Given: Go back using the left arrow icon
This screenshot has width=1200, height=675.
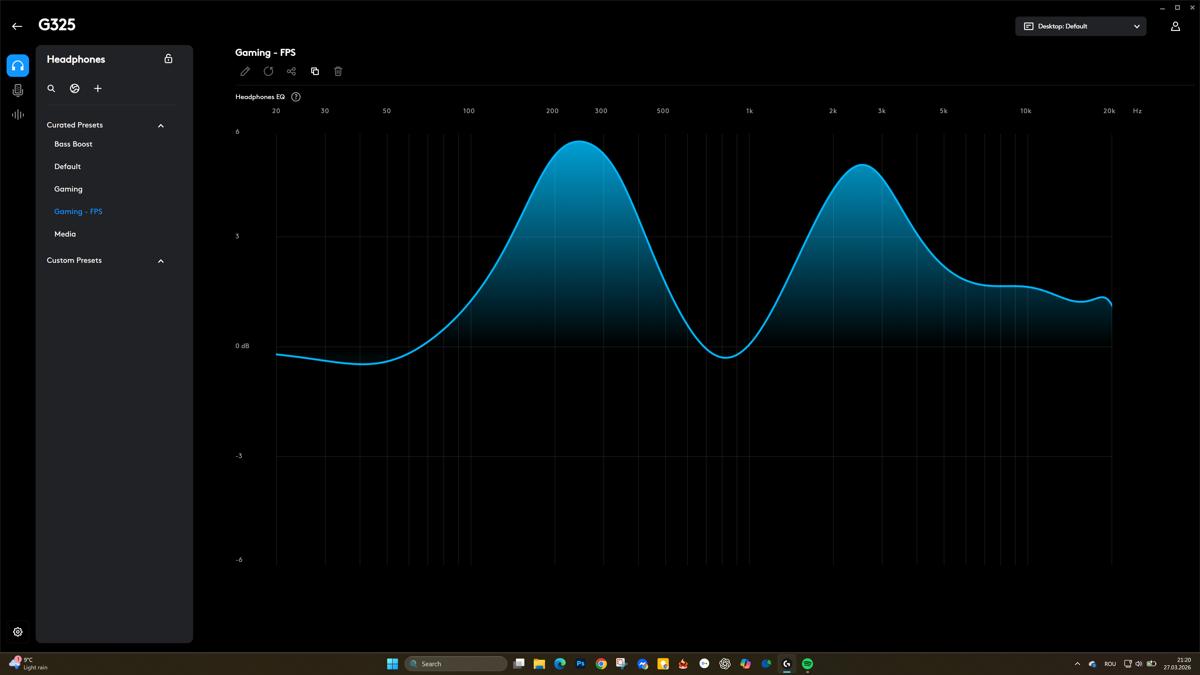Looking at the screenshot, I should click(17, 26).
